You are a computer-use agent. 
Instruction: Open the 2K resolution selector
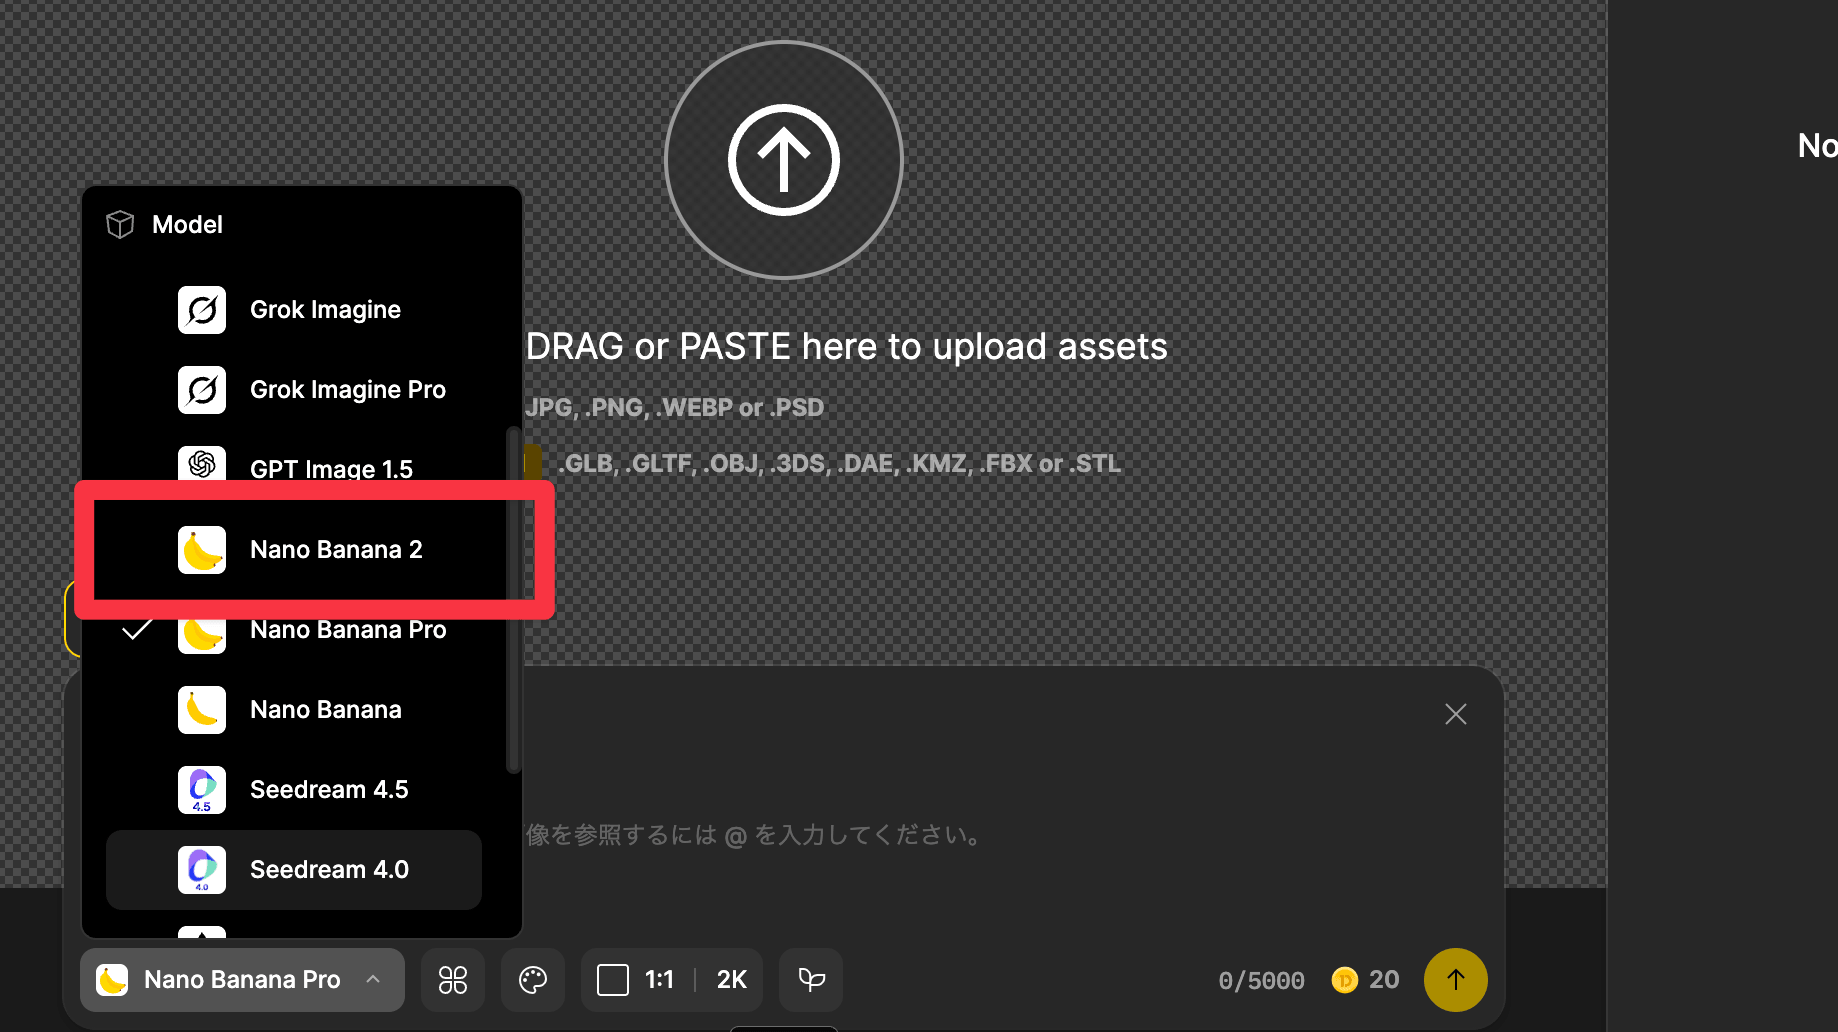[732, 980]
